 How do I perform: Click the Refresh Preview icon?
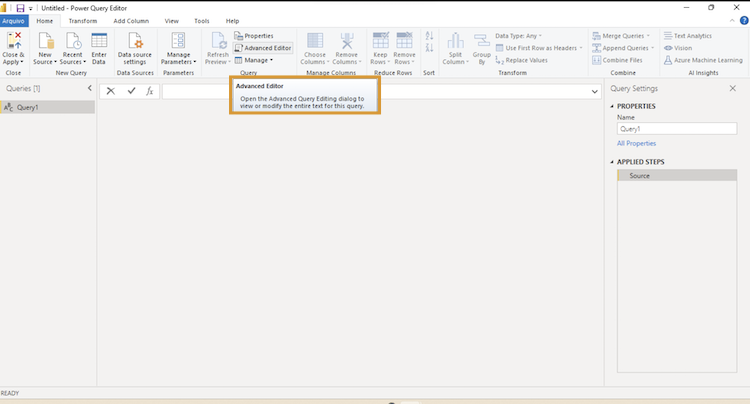point(219,41)
